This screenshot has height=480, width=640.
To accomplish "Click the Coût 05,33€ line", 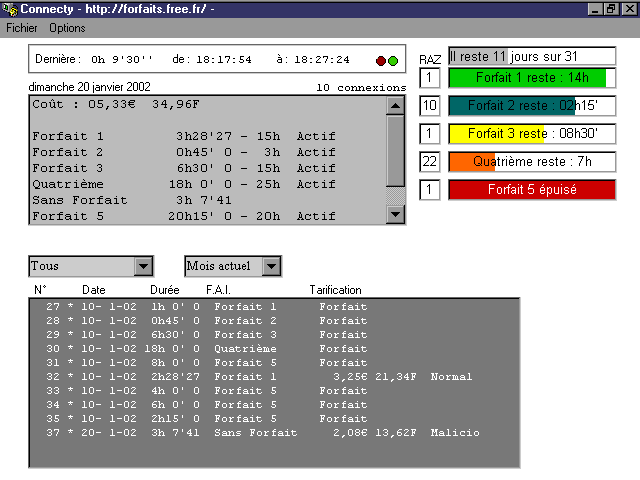I will click(x=116, y=104).
